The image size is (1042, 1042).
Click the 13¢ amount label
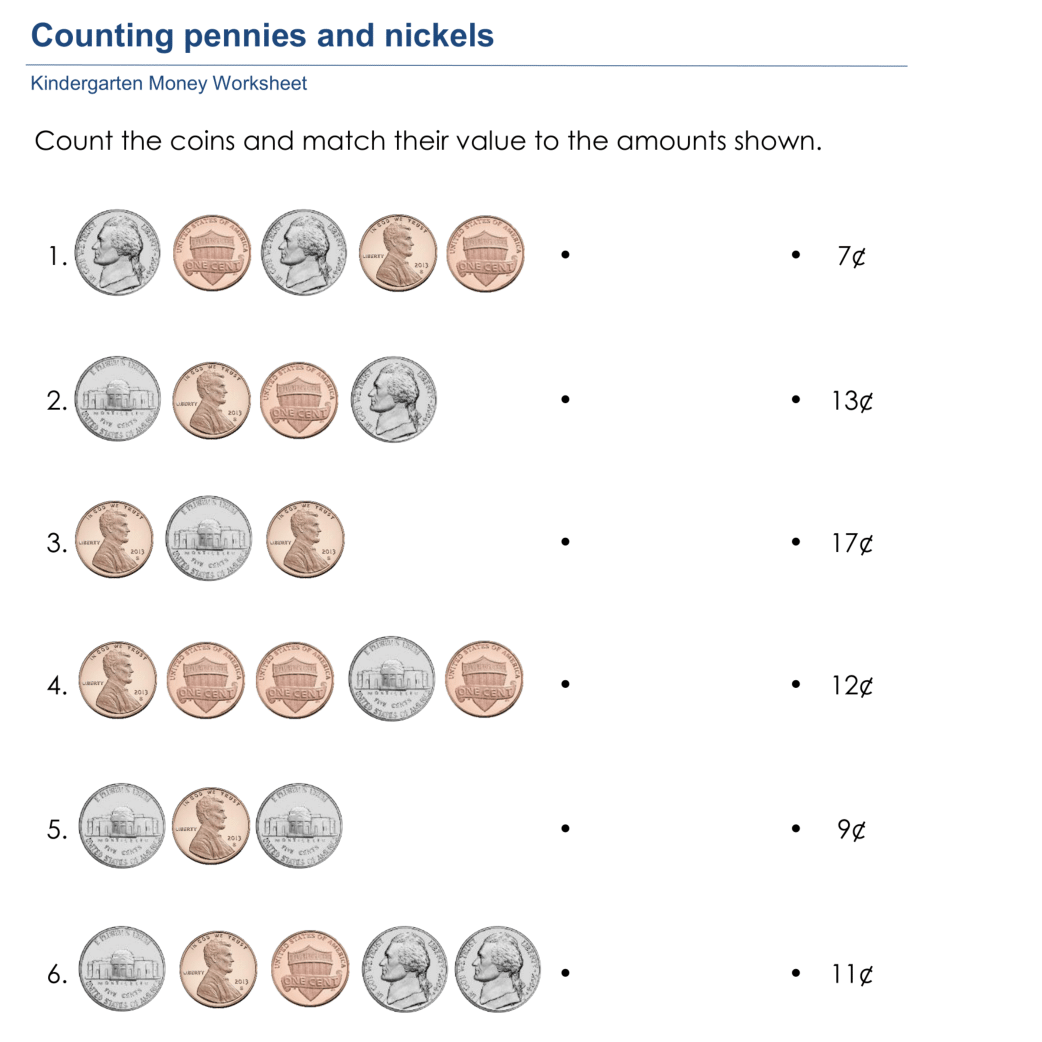[x=851, y=401]
